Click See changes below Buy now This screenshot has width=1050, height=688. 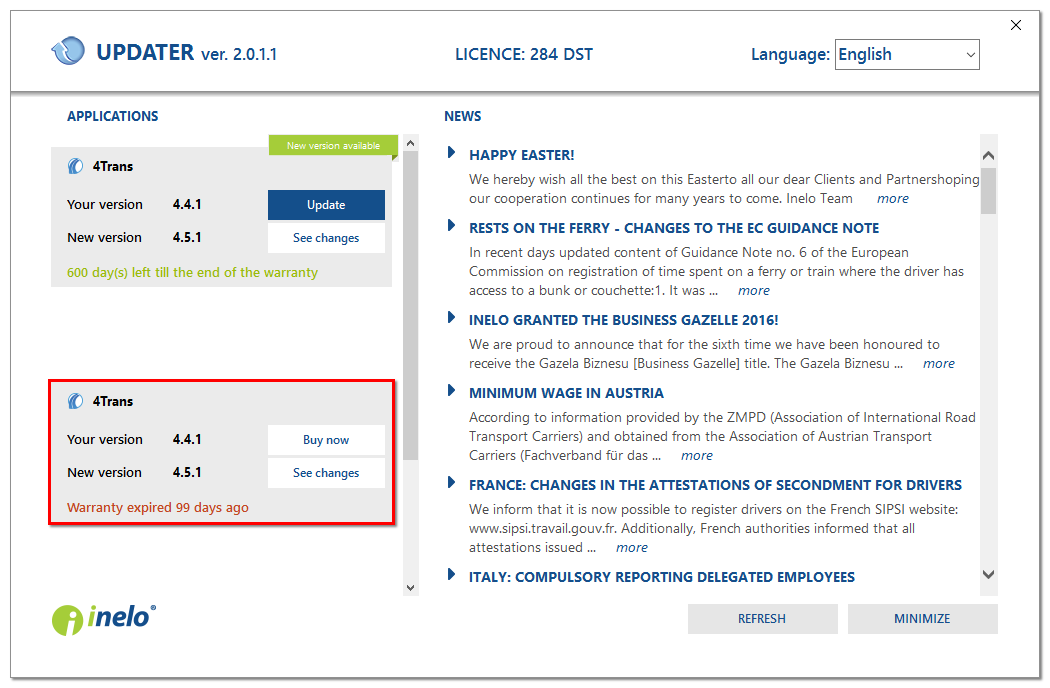pyautogui.click(x=326, y=473)
